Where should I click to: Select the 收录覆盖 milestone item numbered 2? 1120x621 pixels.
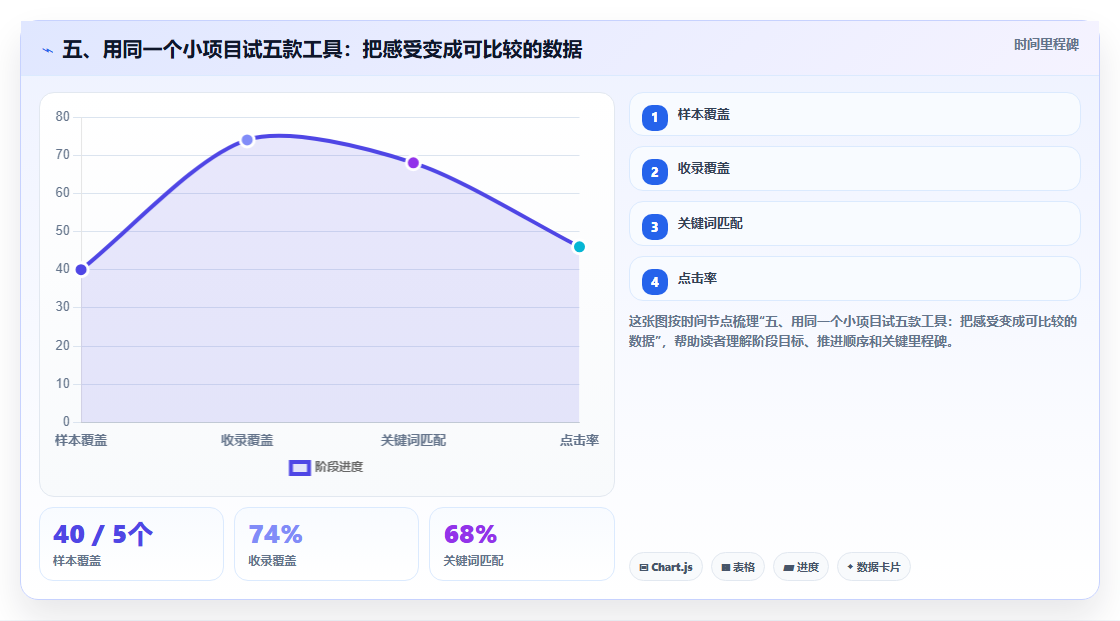[854, 169]
